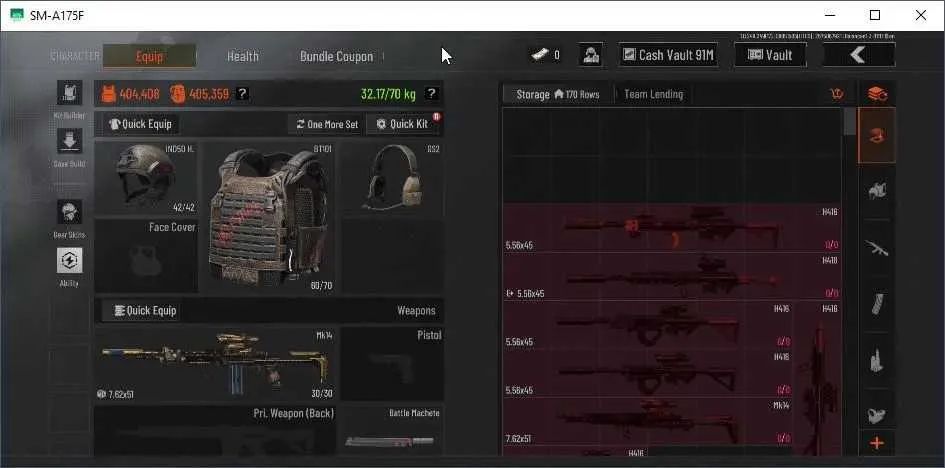Click the CHARACTER label

75,57
